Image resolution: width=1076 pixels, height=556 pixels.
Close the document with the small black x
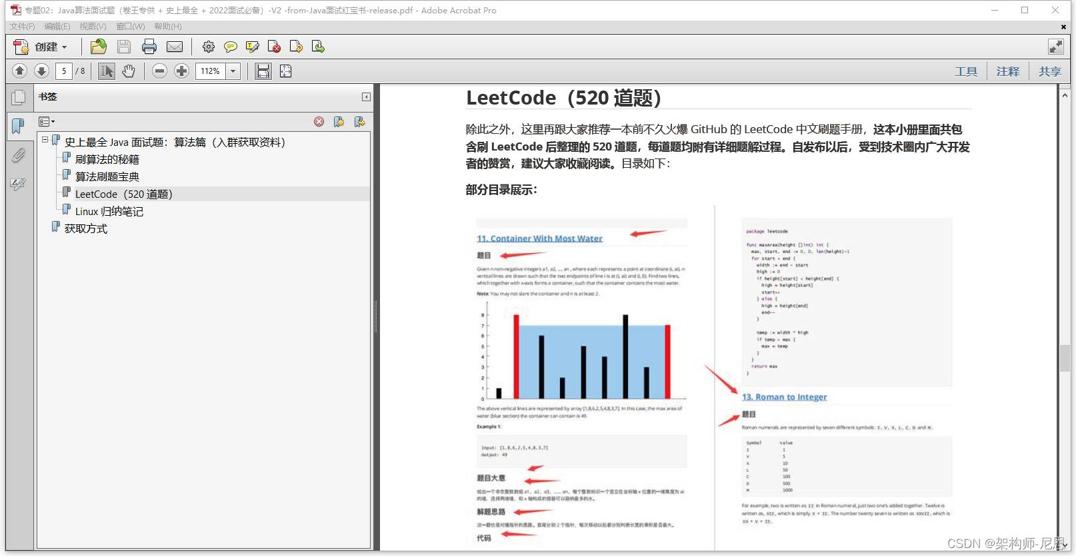point(1064,26)
